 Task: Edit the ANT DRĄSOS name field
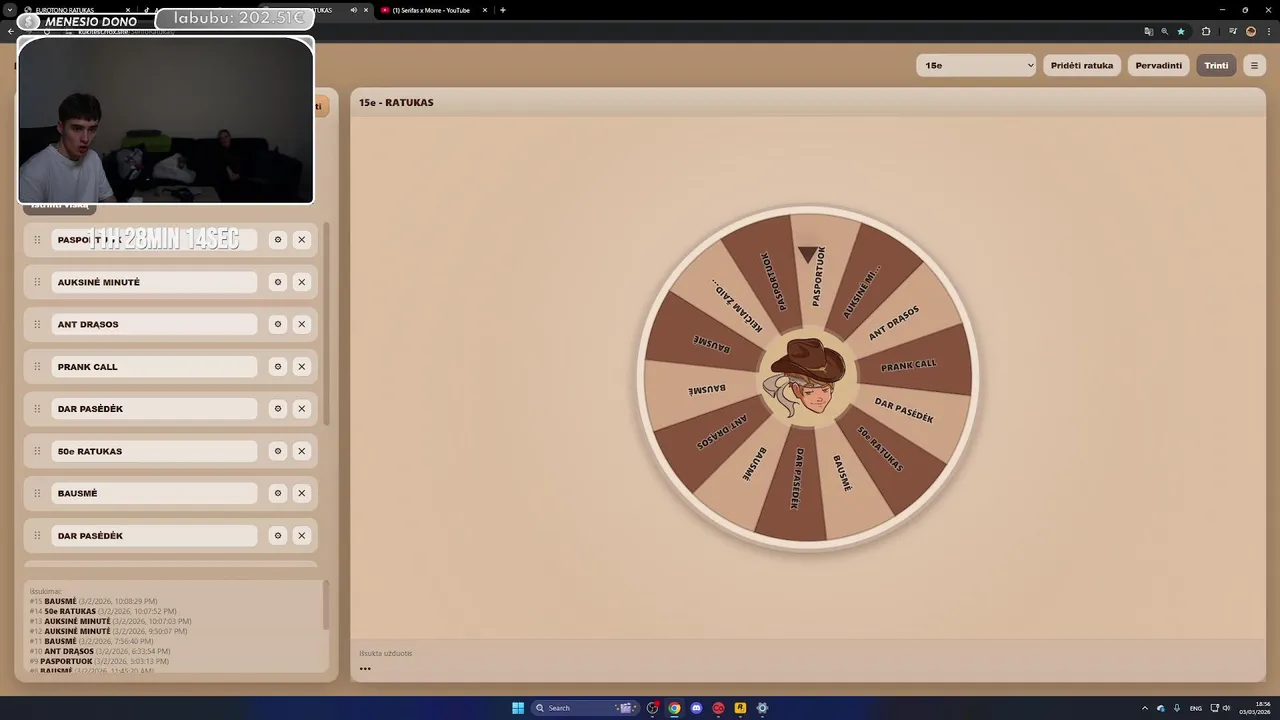(154, 324)
